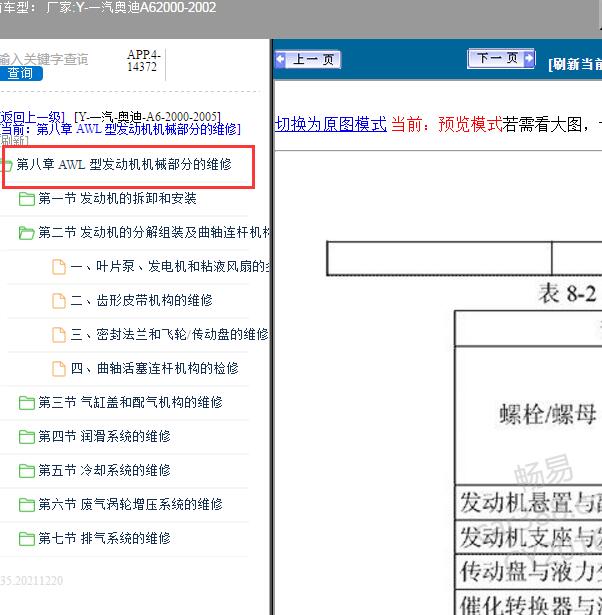Open 一、叶片泵、发电机和粘液风扇 page
This screenshot has height=615, width=602.
[x=170, y=267]
